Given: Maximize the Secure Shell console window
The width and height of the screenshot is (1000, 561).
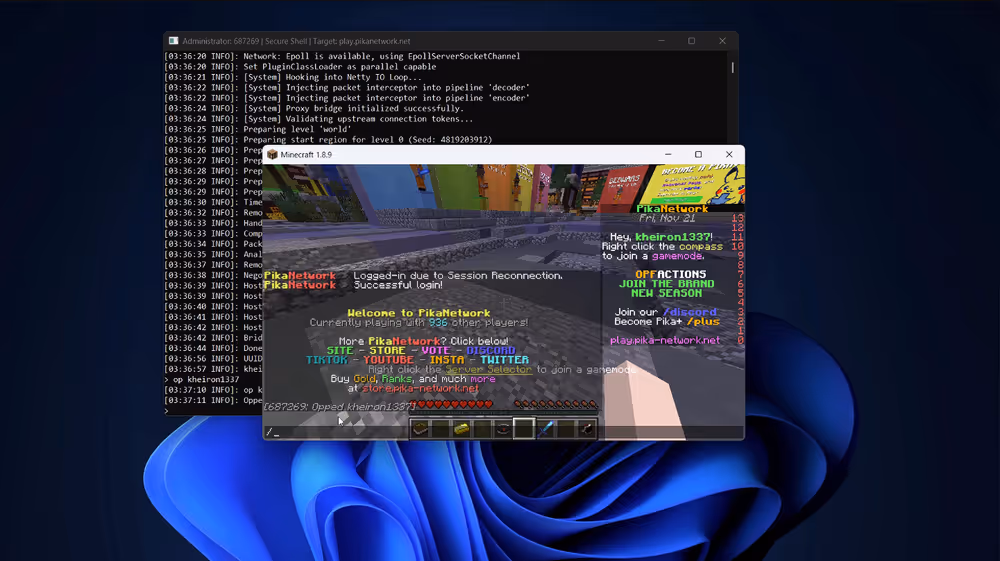Looking at the screenshot, I should pyautogui.click(x=691, y=41).
